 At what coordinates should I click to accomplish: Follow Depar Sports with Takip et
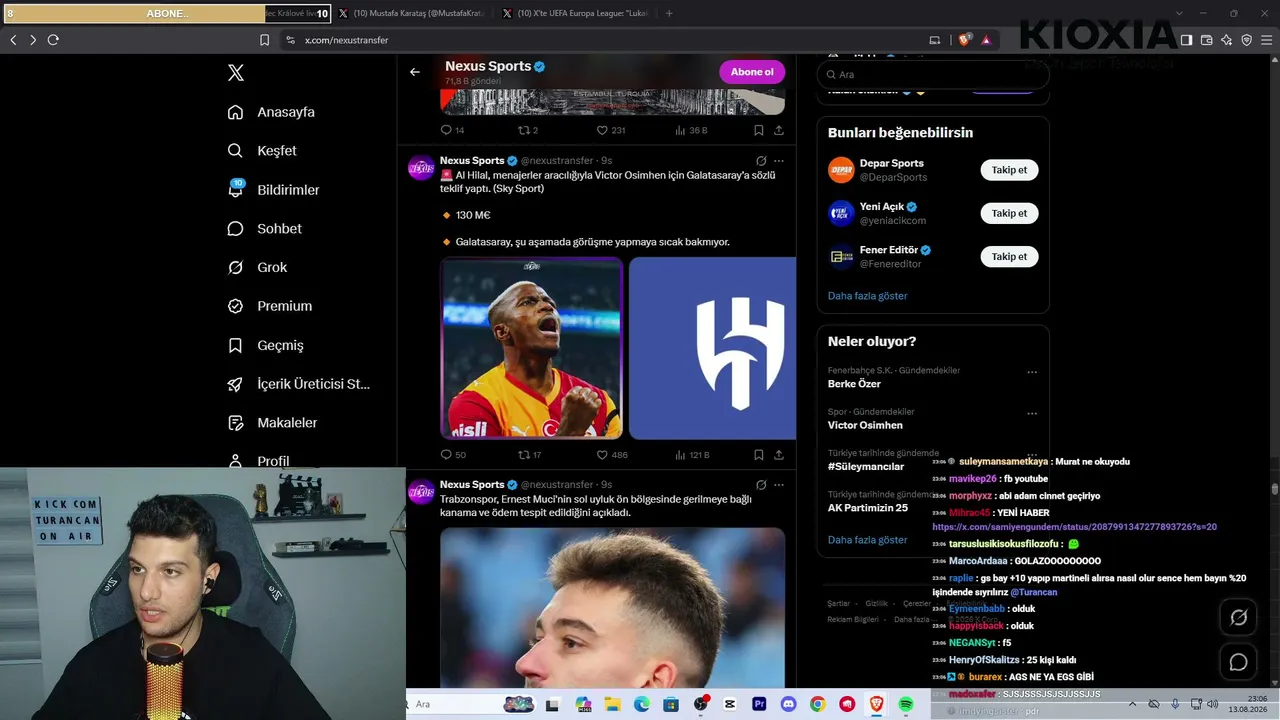coord(1009,170)
